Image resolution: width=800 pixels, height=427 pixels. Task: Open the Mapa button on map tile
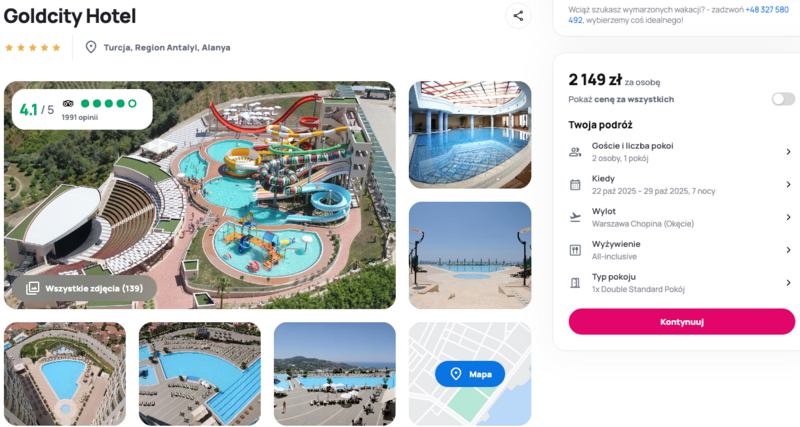pos(470,374)
